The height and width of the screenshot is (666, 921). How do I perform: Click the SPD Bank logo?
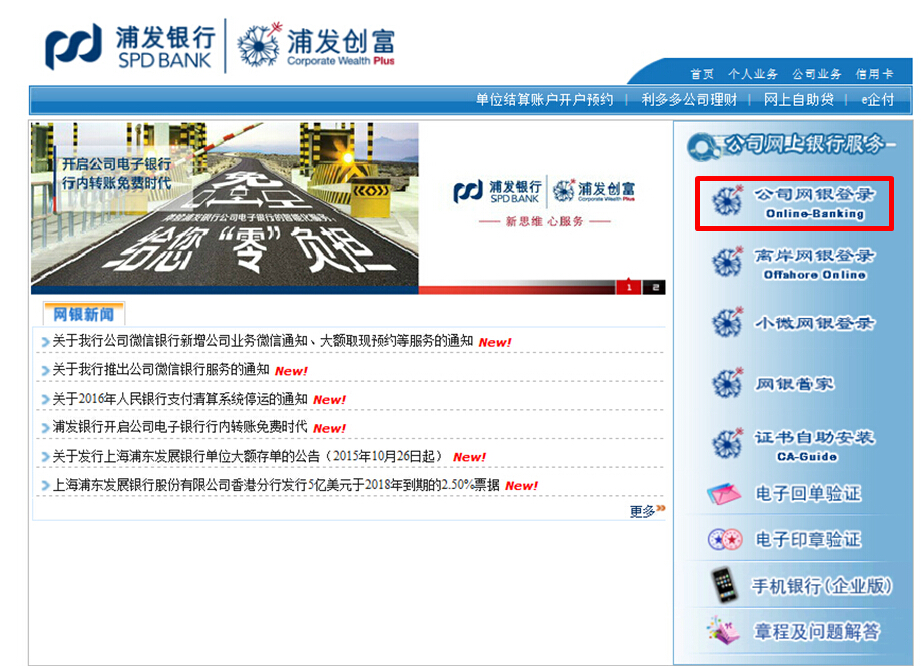click(x=130, y=46)
